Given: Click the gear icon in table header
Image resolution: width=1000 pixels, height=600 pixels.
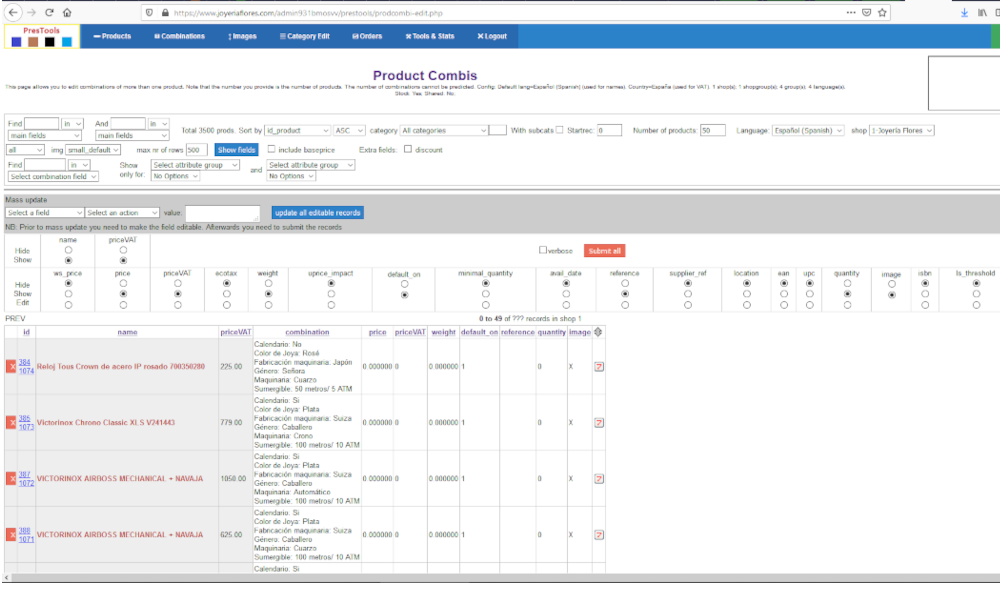Looking at the screenshot, I should click(x=598, y=332).
